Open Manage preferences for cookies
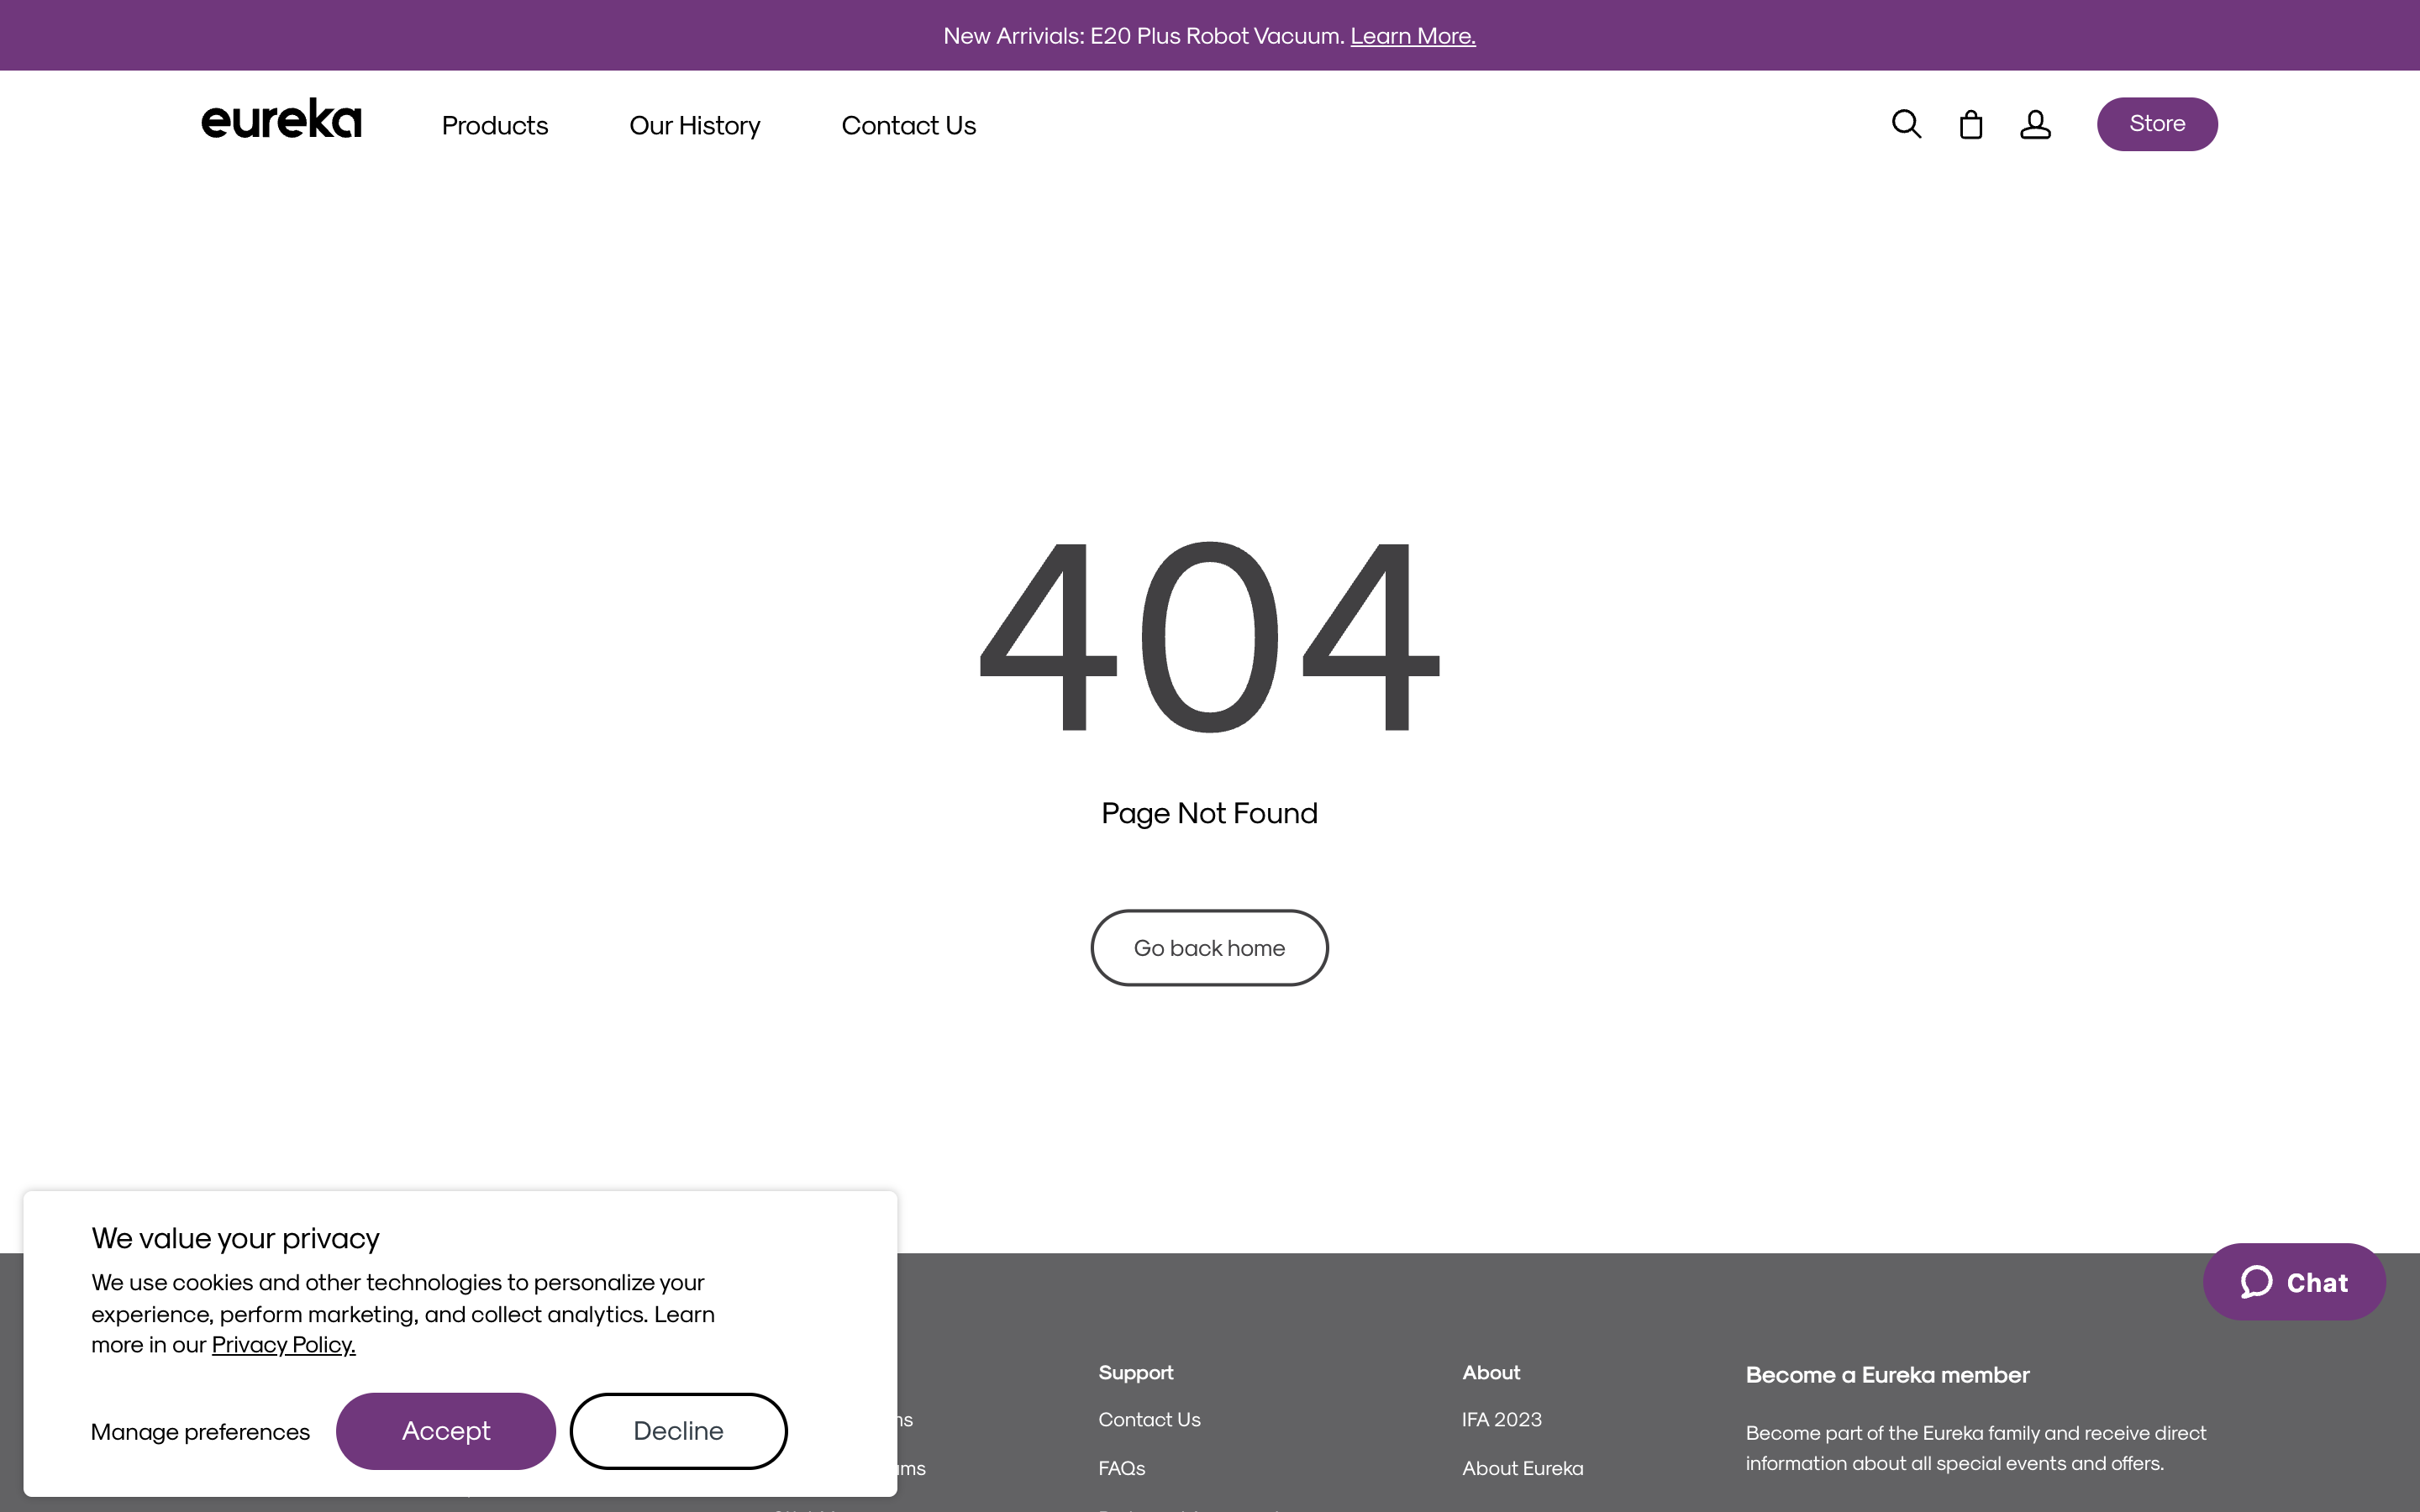 [200, 1430]
